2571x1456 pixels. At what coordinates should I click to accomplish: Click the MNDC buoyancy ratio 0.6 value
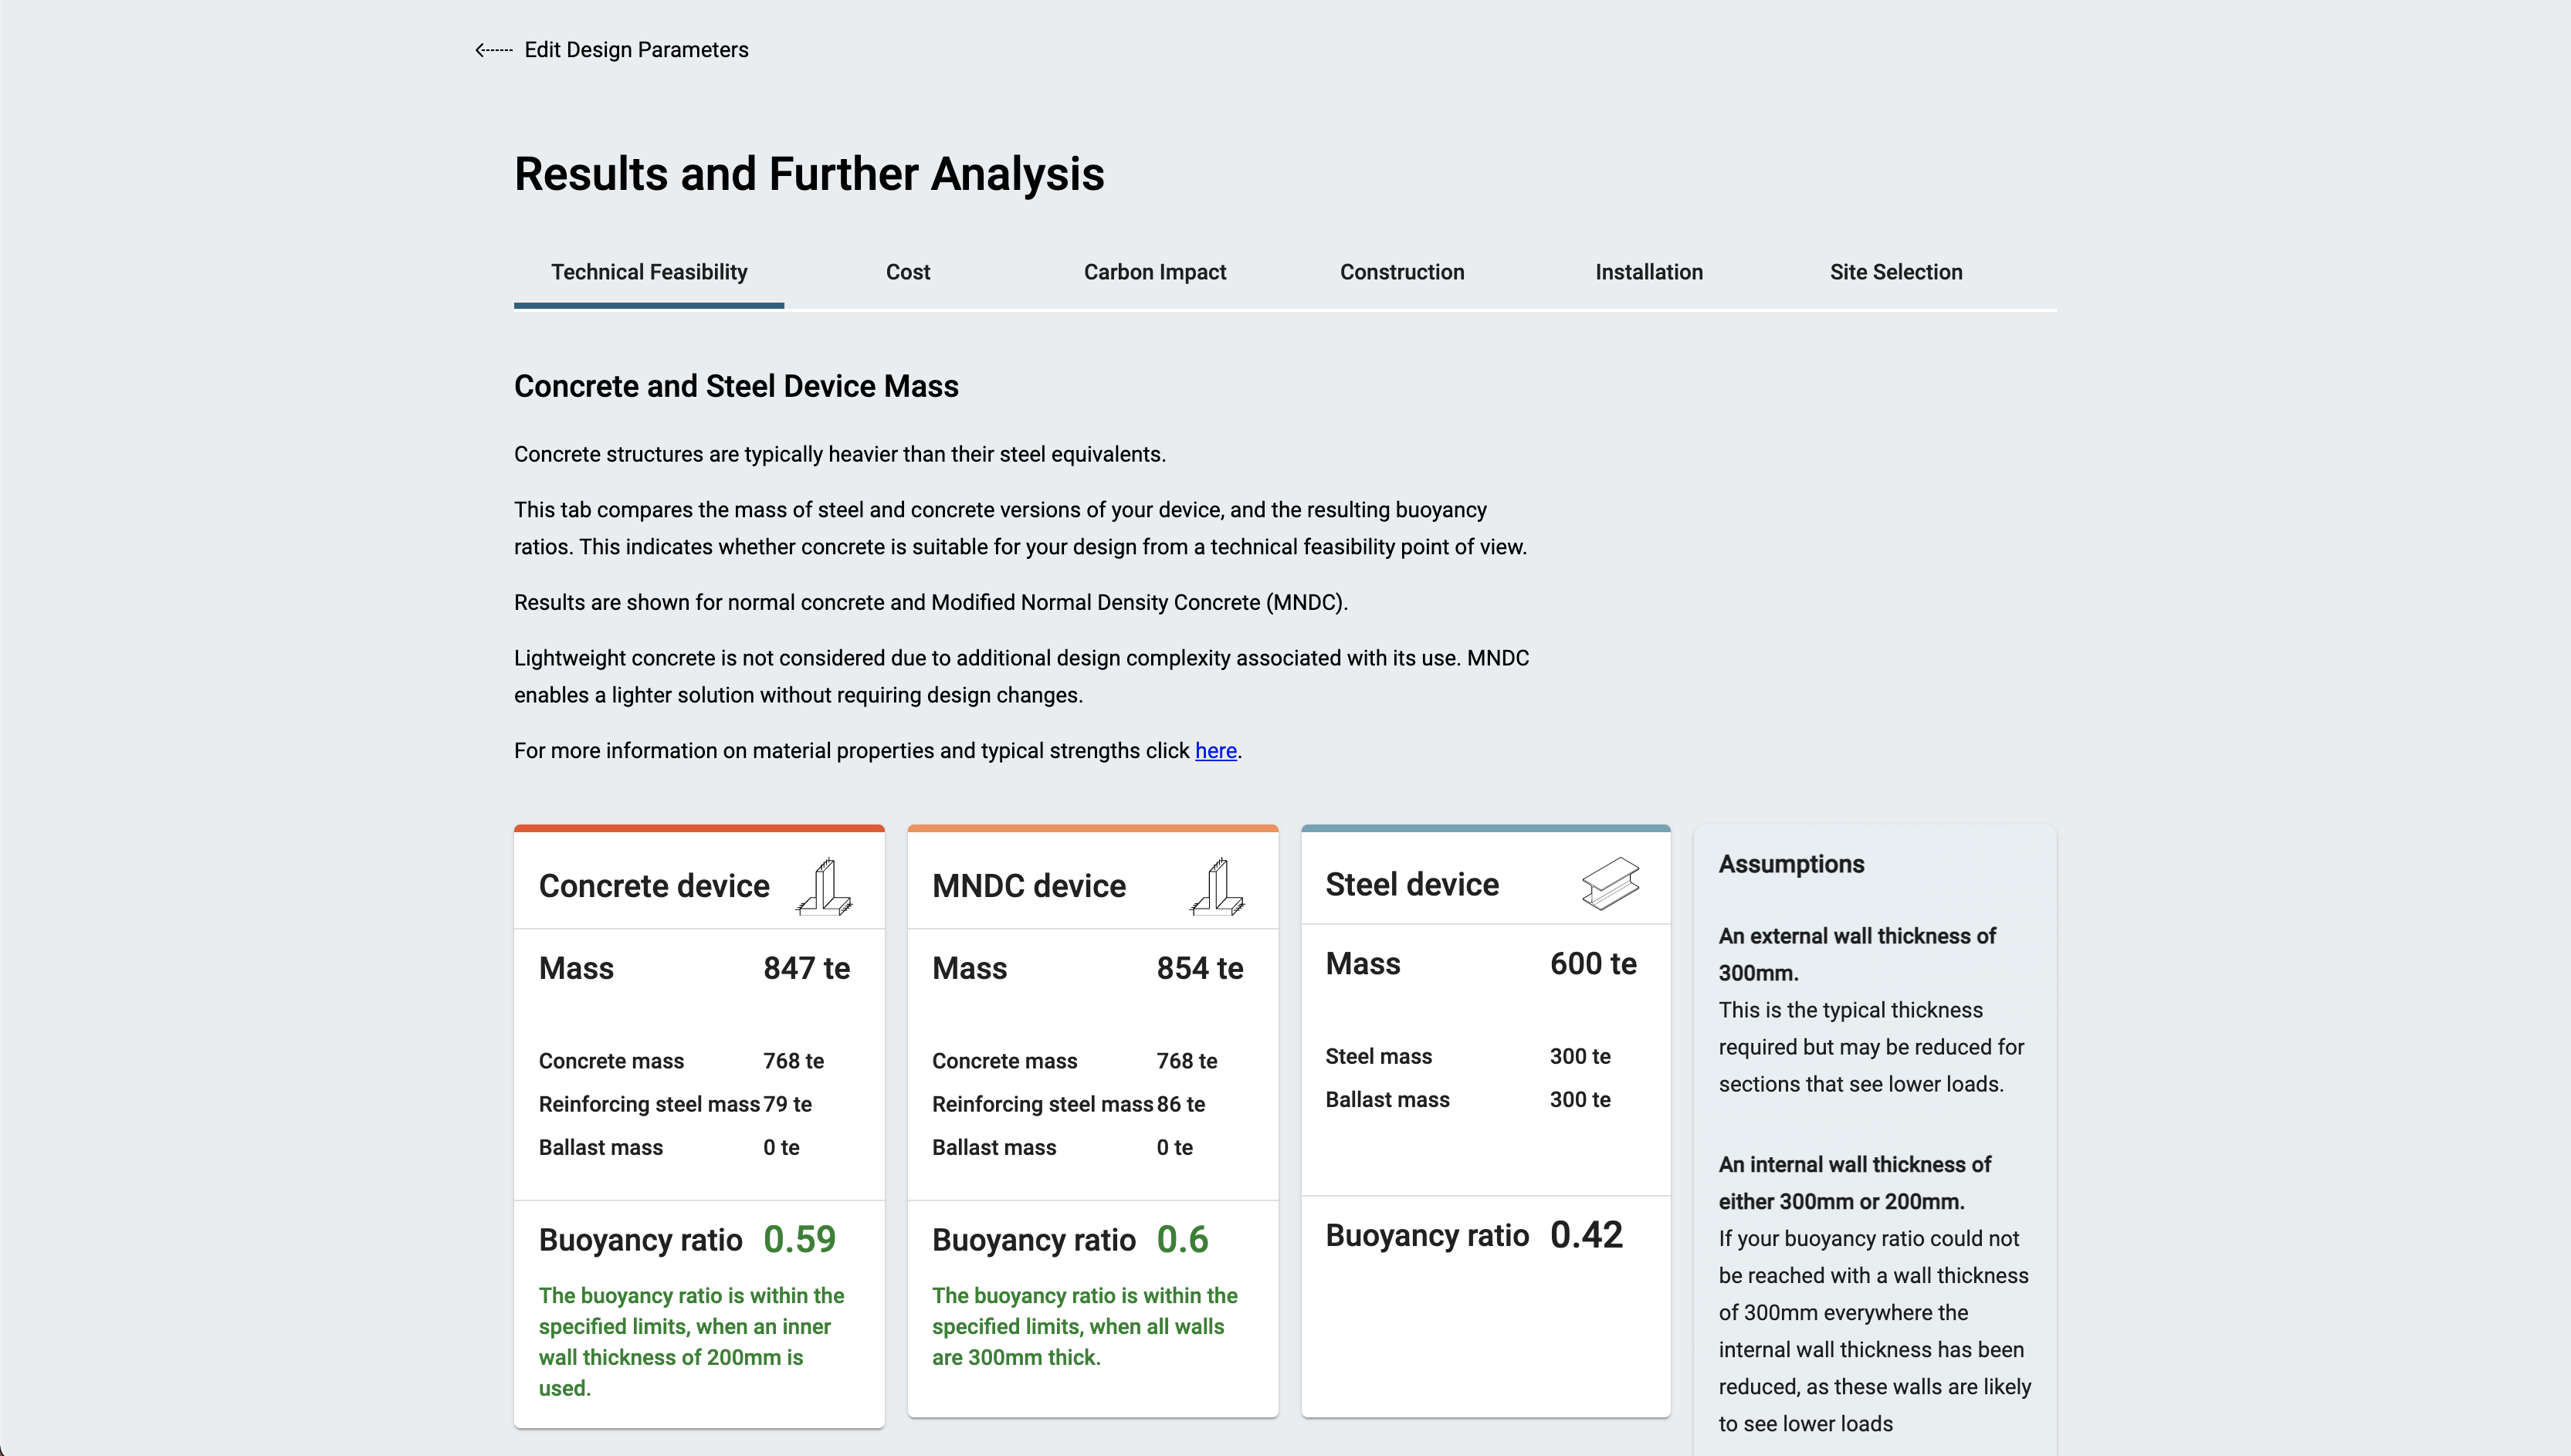tap(1182, 1239)
